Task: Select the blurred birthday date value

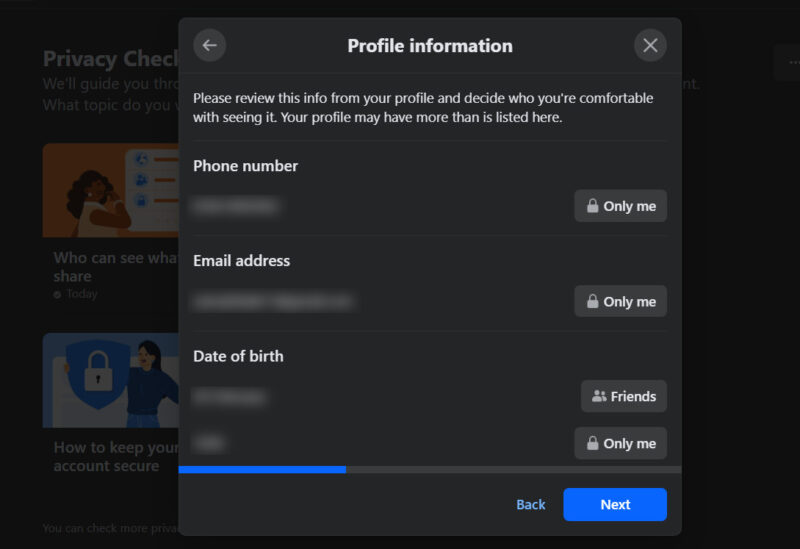Action: point(230,397)
